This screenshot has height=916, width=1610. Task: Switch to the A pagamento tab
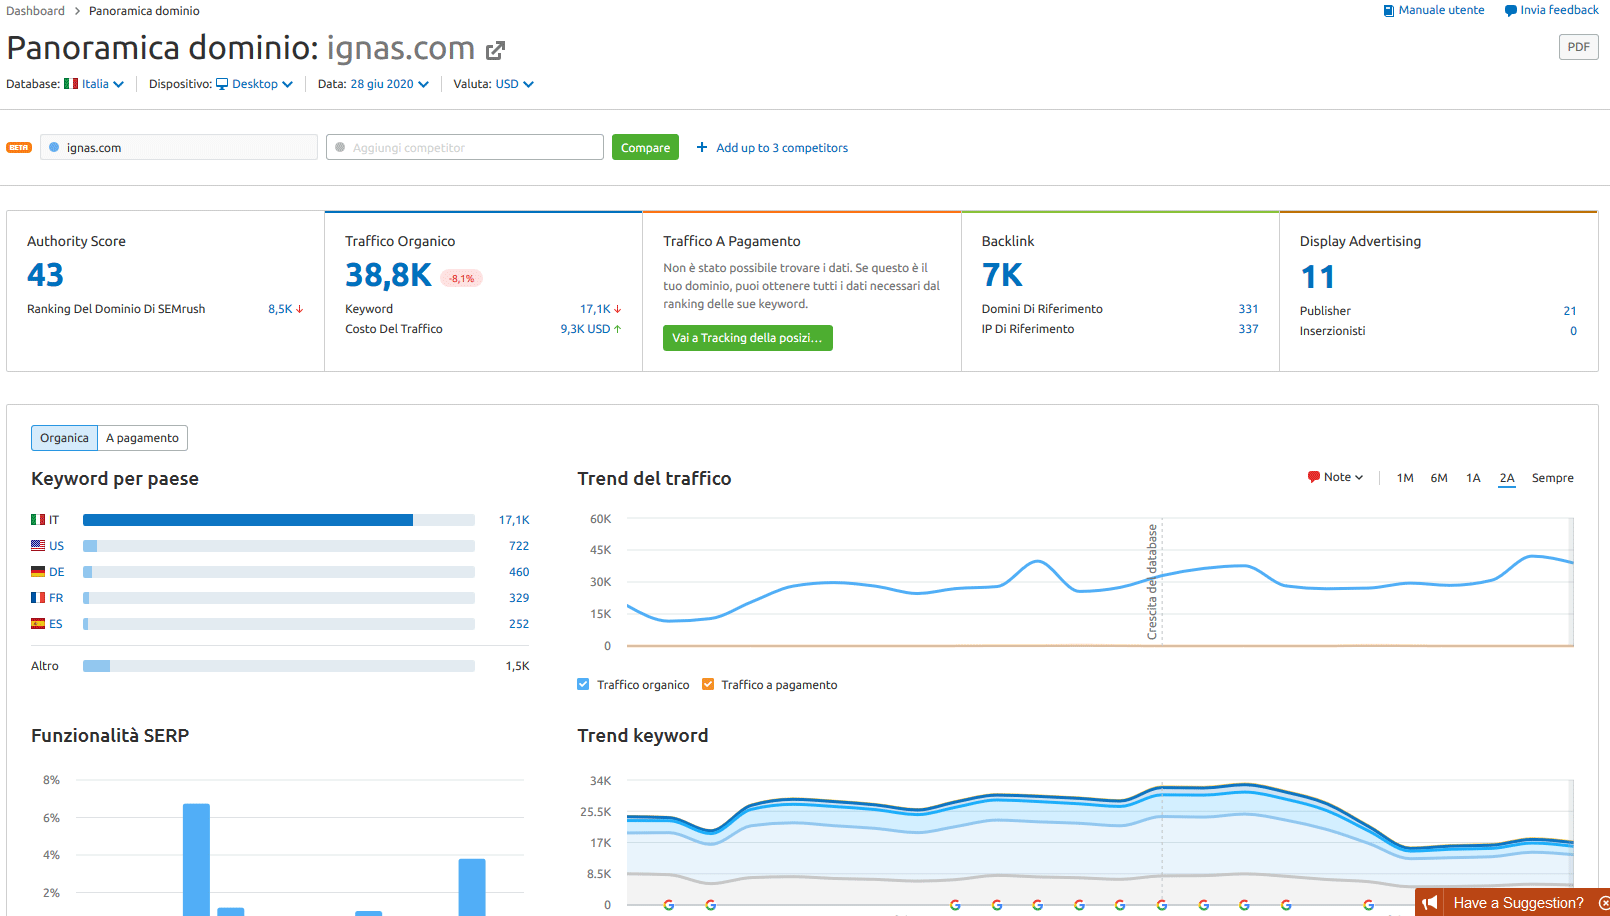pyautogui.click(x=142, y=438)
